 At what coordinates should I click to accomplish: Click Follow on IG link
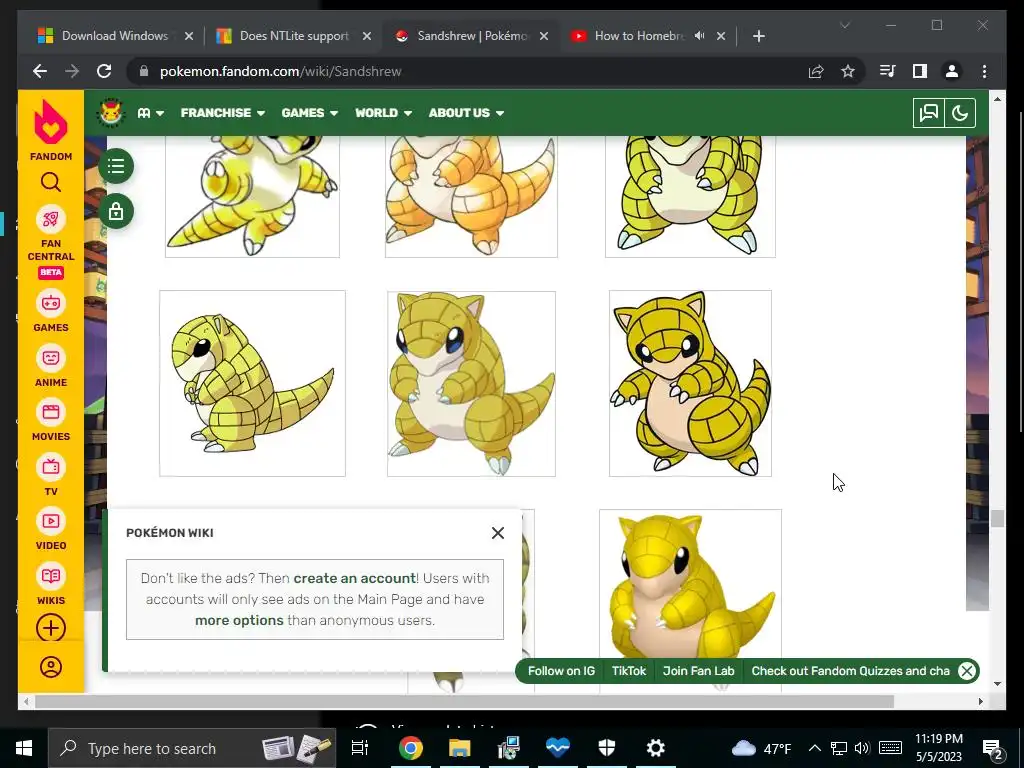(561, 671)
